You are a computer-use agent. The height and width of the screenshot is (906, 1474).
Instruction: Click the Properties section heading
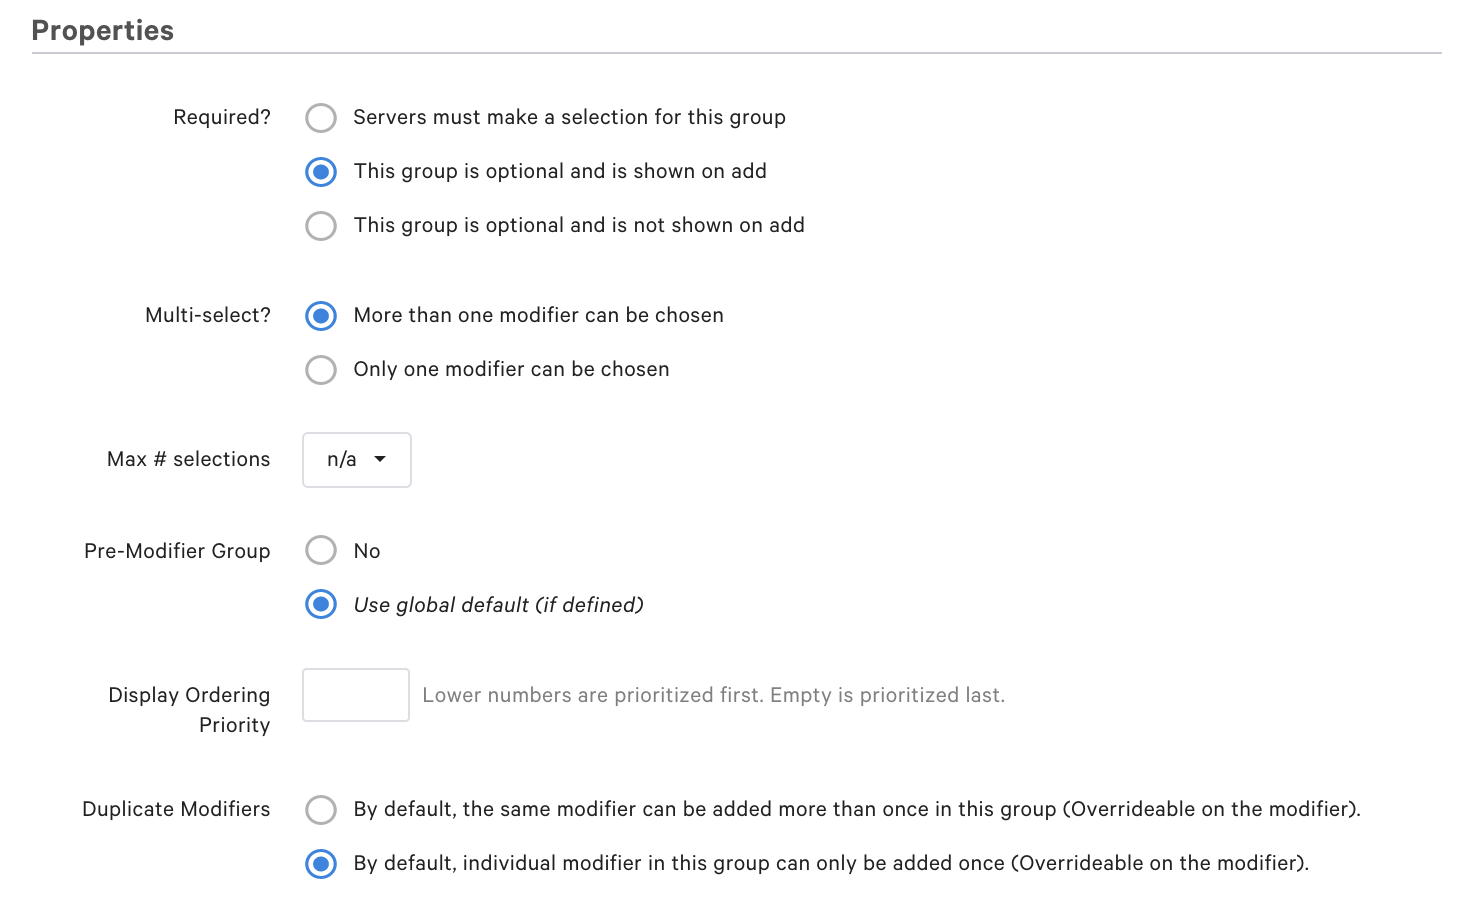tap(102, 30)
